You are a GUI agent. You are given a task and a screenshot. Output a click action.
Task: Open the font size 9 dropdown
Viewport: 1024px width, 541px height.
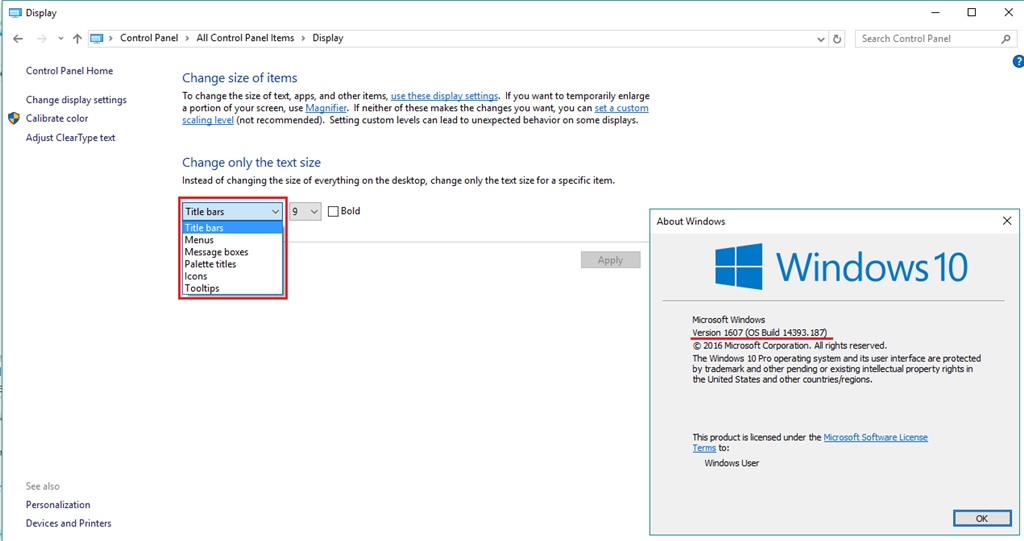305,212
